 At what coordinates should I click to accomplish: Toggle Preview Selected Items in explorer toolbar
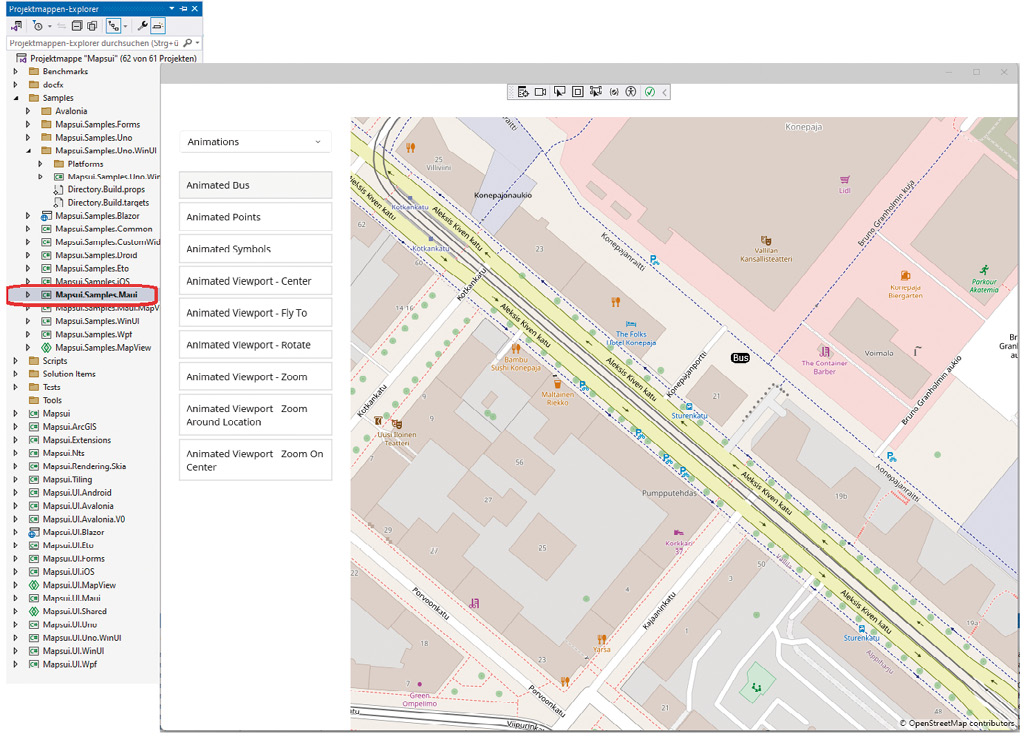tap(158, 26)
